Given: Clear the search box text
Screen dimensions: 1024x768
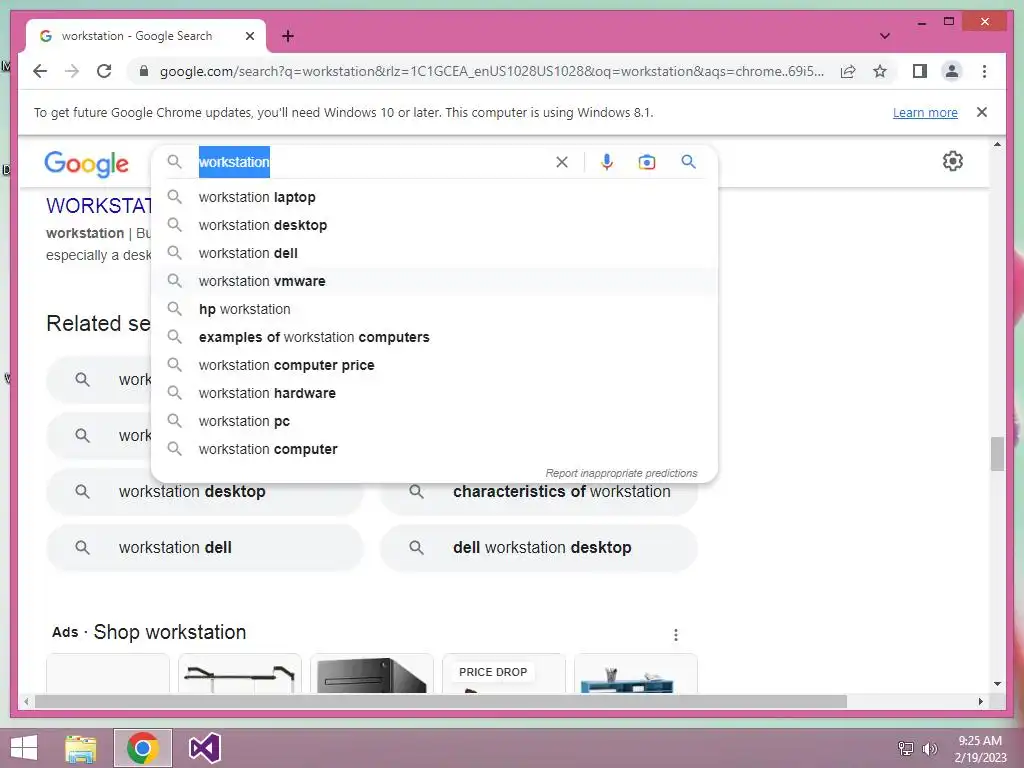Looking at the screenshot, I should (x=562, y=162).
